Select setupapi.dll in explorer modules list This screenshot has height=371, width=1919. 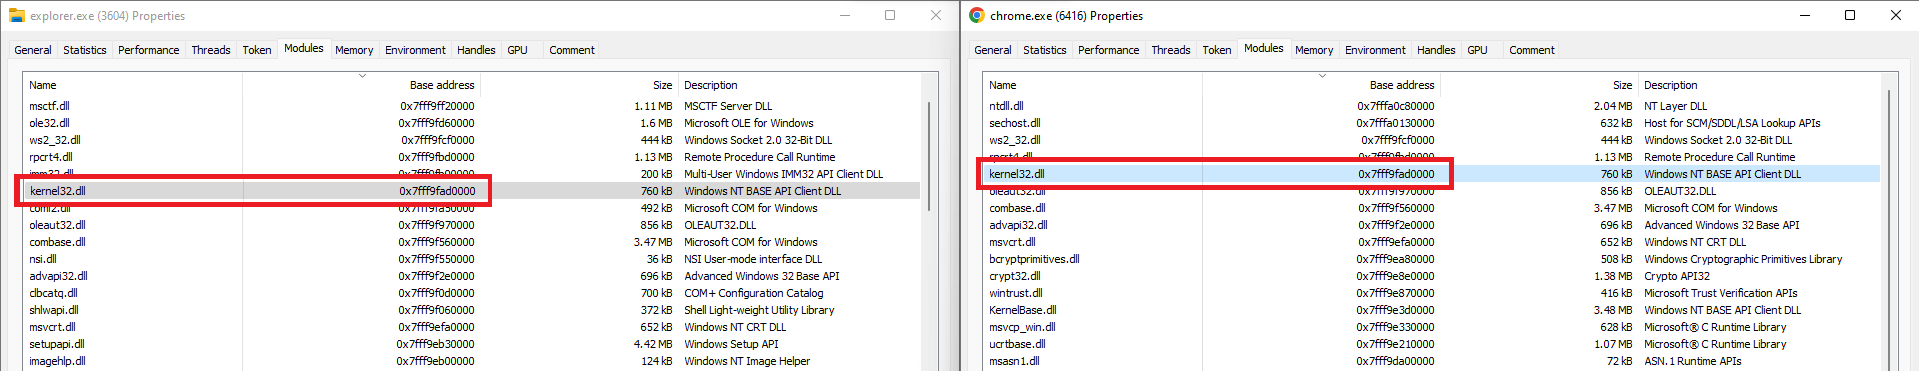pos(472,344)
